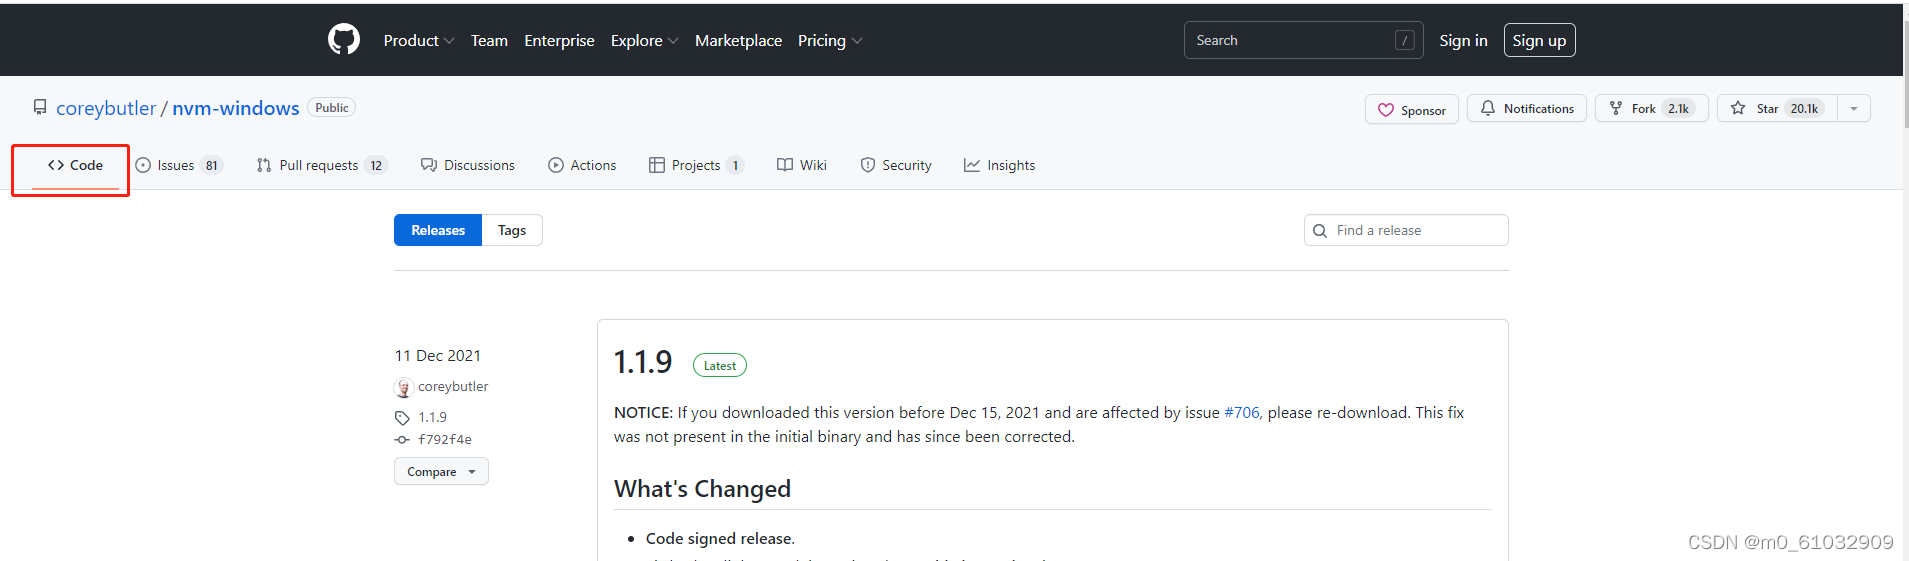Open the Security tab

point(896,165)
